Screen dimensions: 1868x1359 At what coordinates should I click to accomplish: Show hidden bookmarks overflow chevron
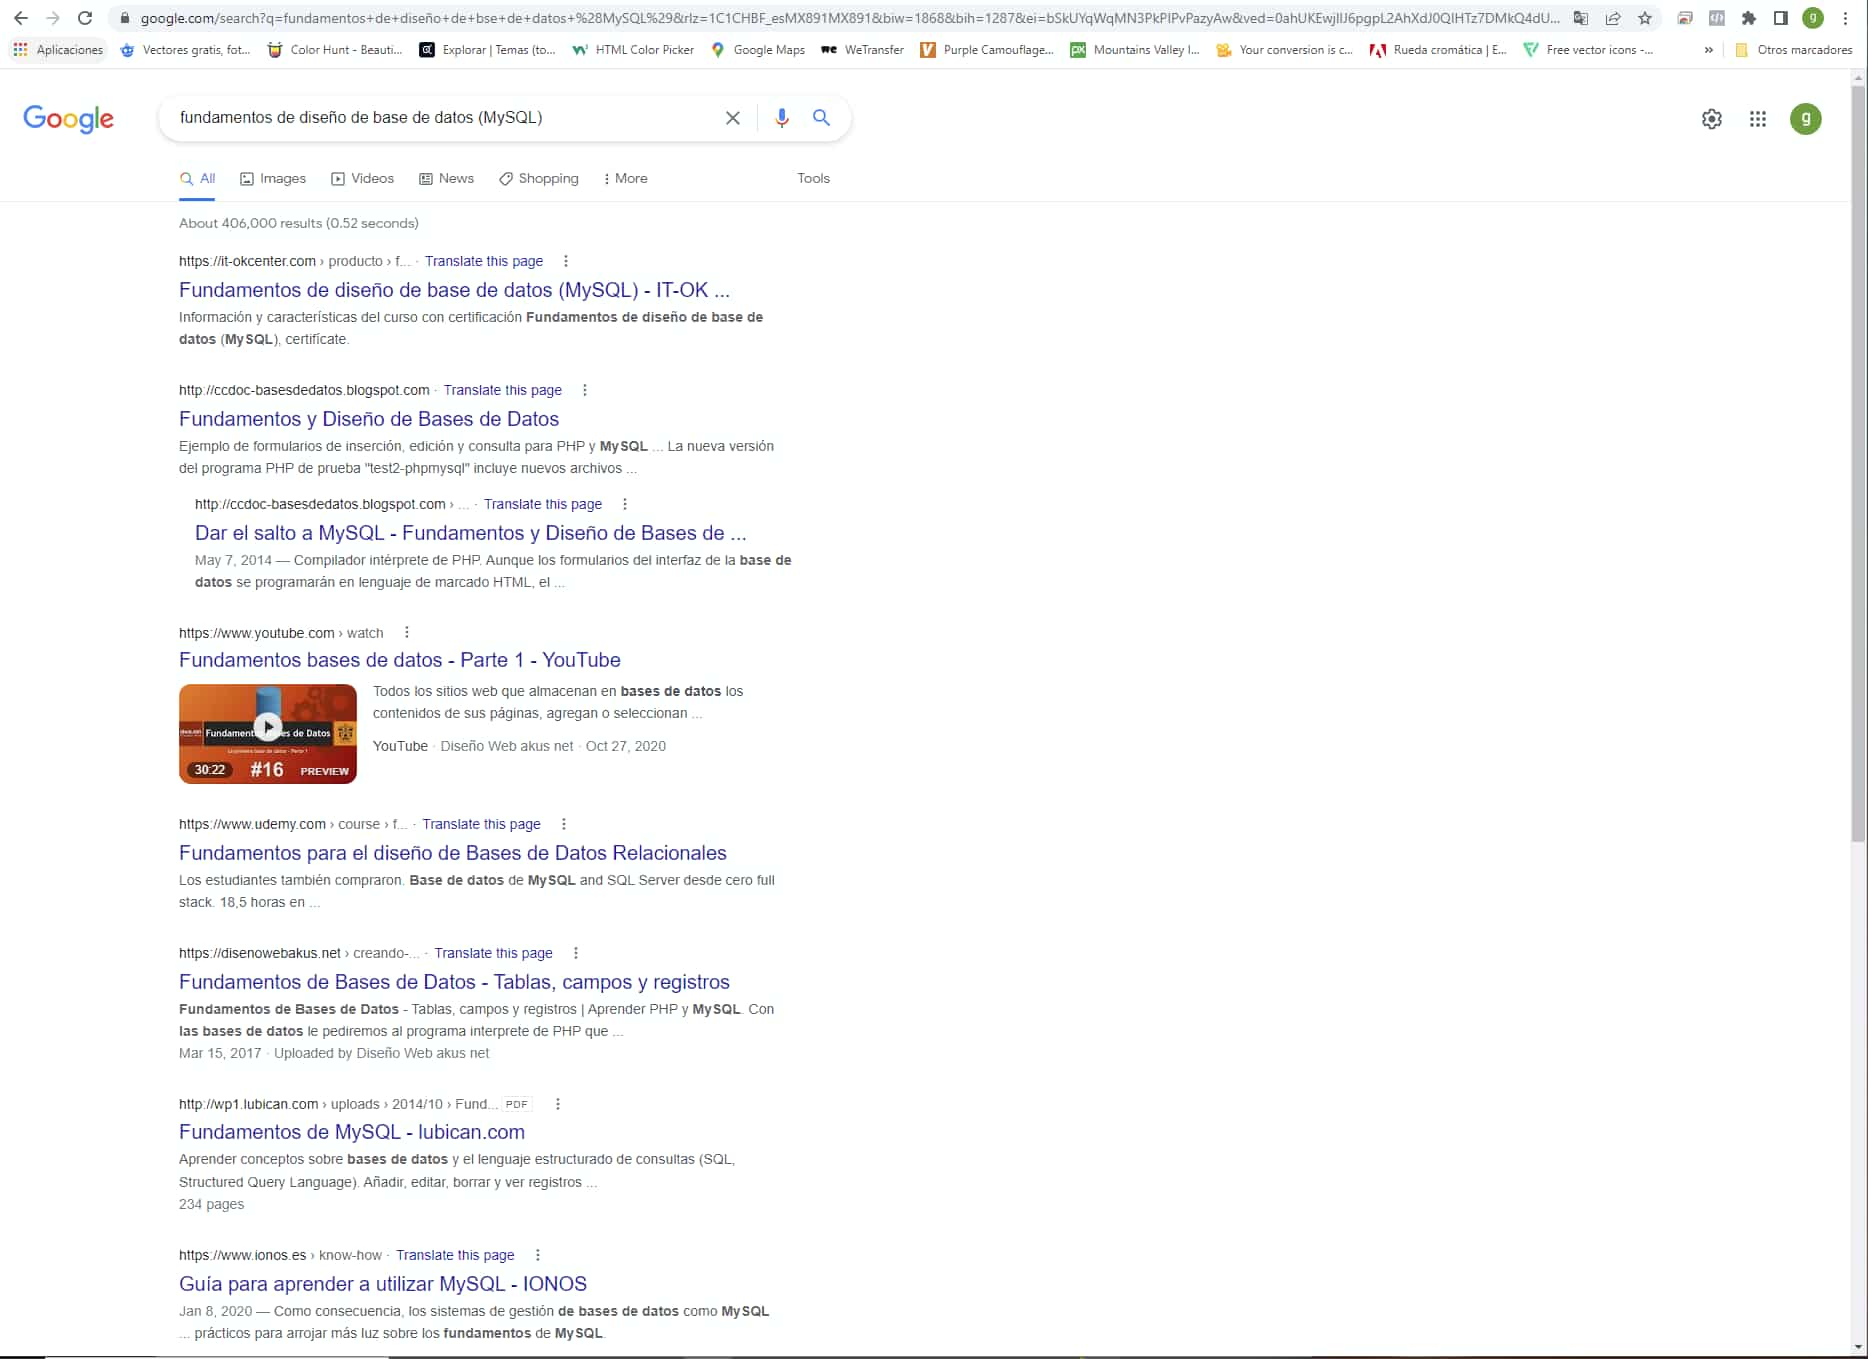1708,50
